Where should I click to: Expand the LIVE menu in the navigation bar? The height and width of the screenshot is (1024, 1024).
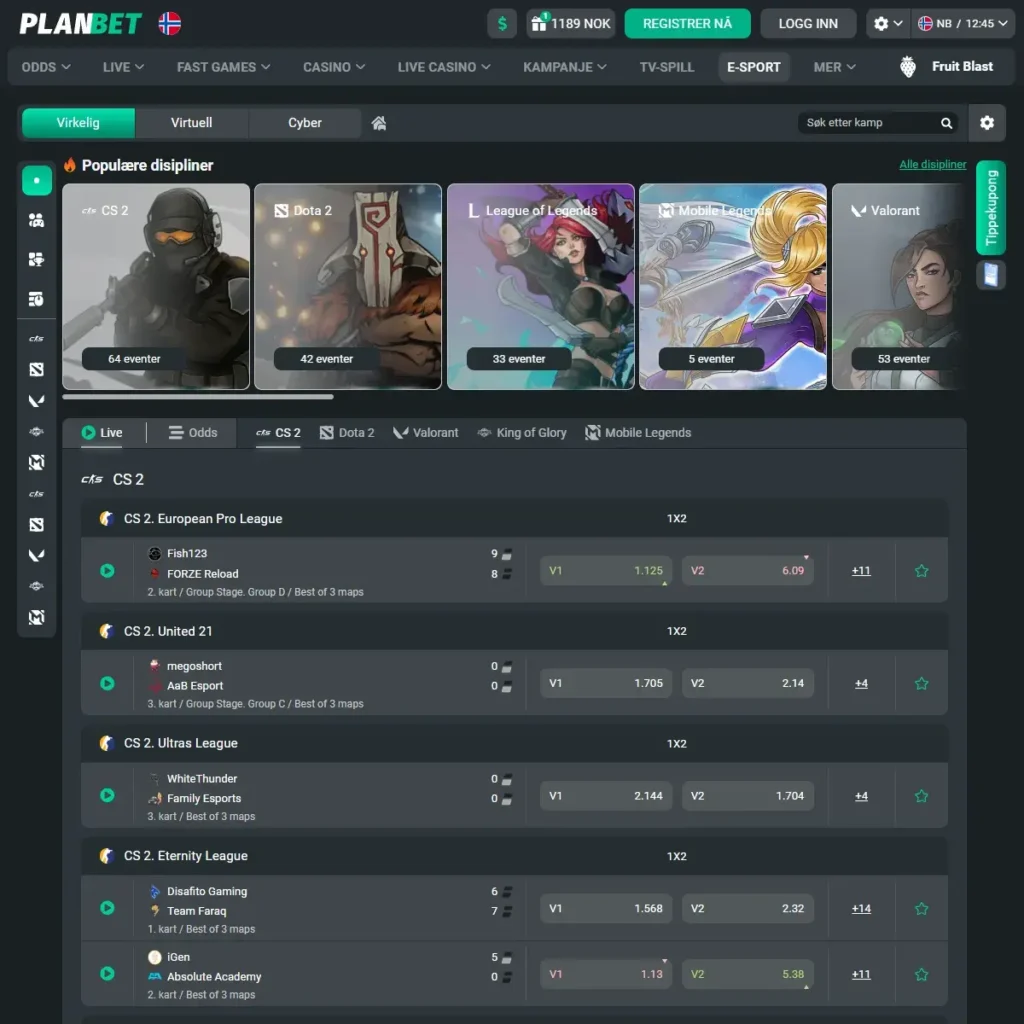click(123, 67)
